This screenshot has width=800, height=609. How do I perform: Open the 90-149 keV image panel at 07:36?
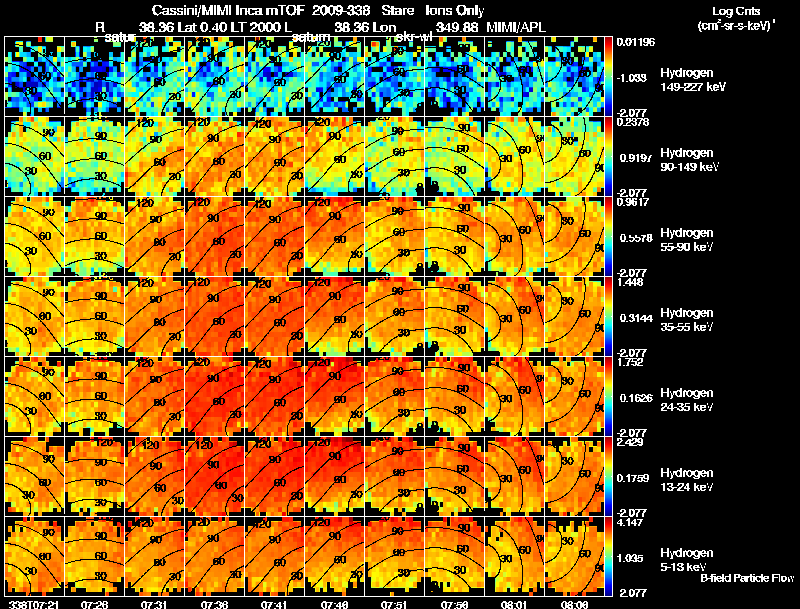(214, 156)
